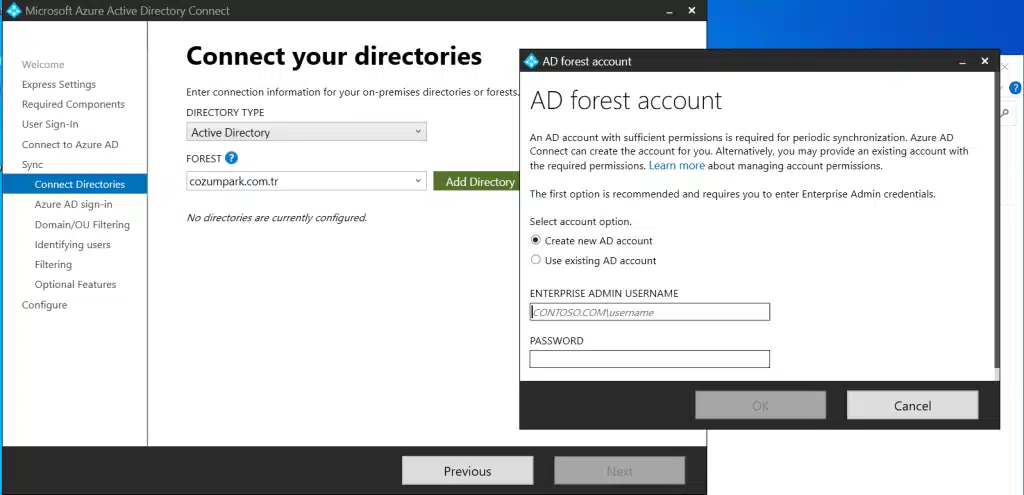Click the Previous button

[x=467, y=471]
